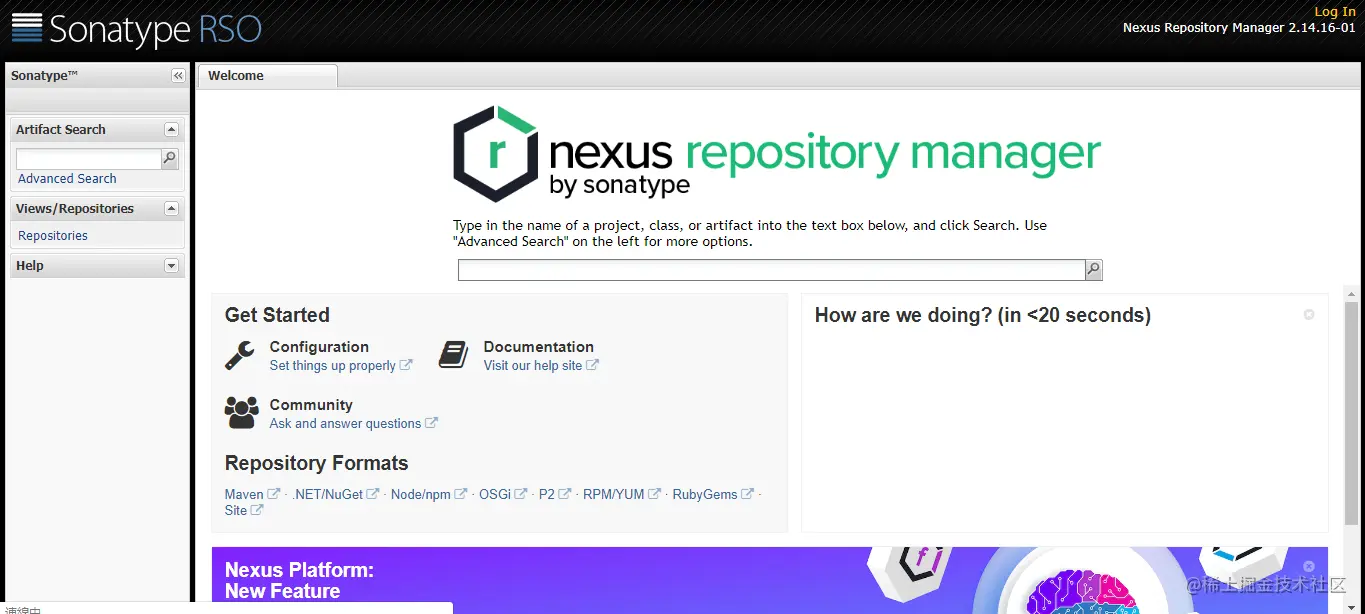
Task: Close the Nexus Platform banner
Action: pos(1309,566)
